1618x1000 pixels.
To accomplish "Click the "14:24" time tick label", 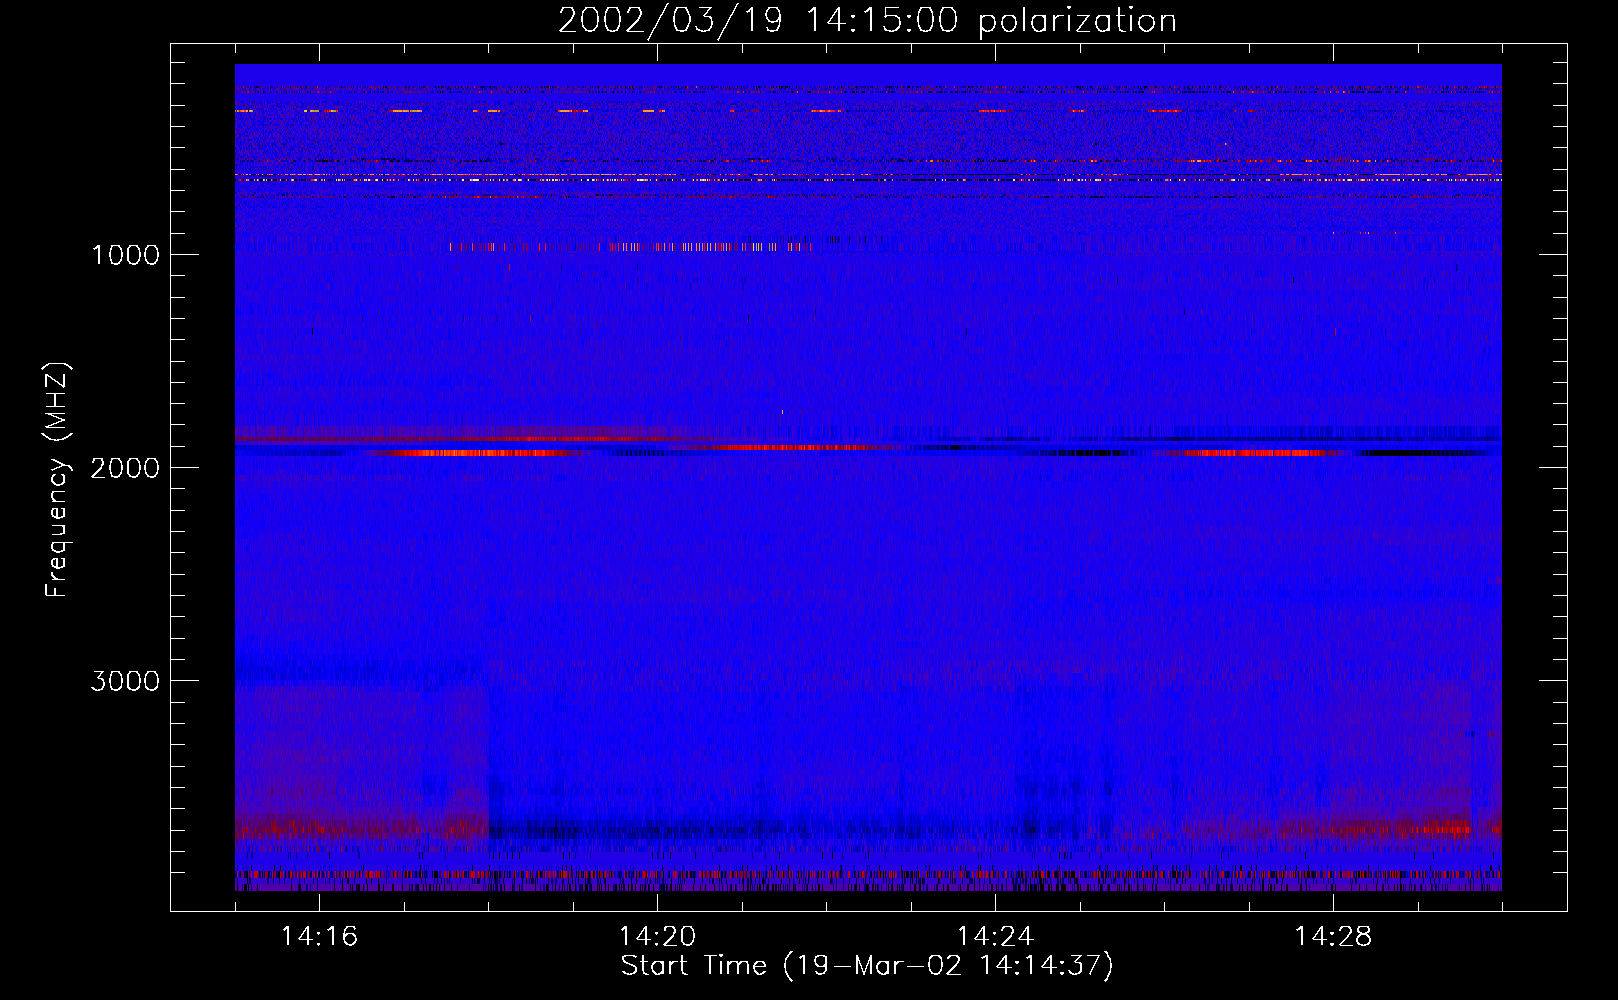I will coord(995,937).
